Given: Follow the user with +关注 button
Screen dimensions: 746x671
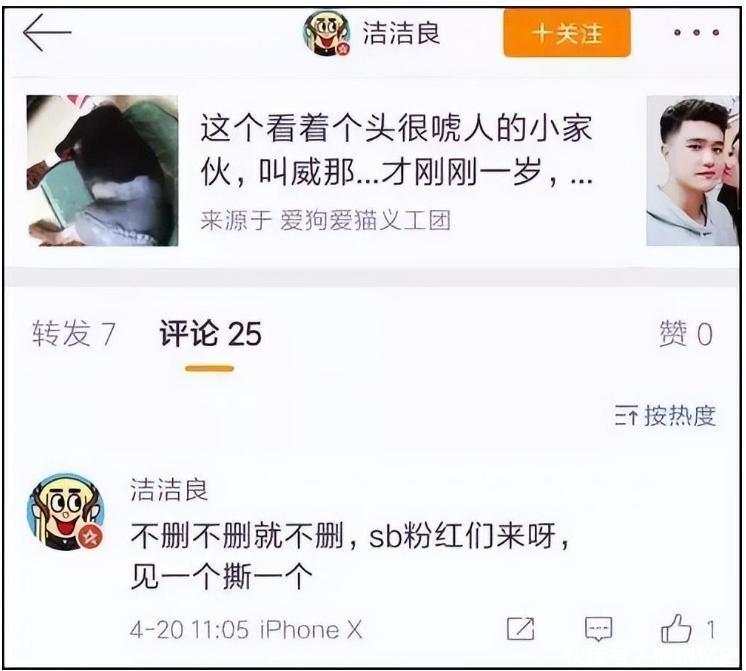Looking at the screenshot, I should click(567, 33).
